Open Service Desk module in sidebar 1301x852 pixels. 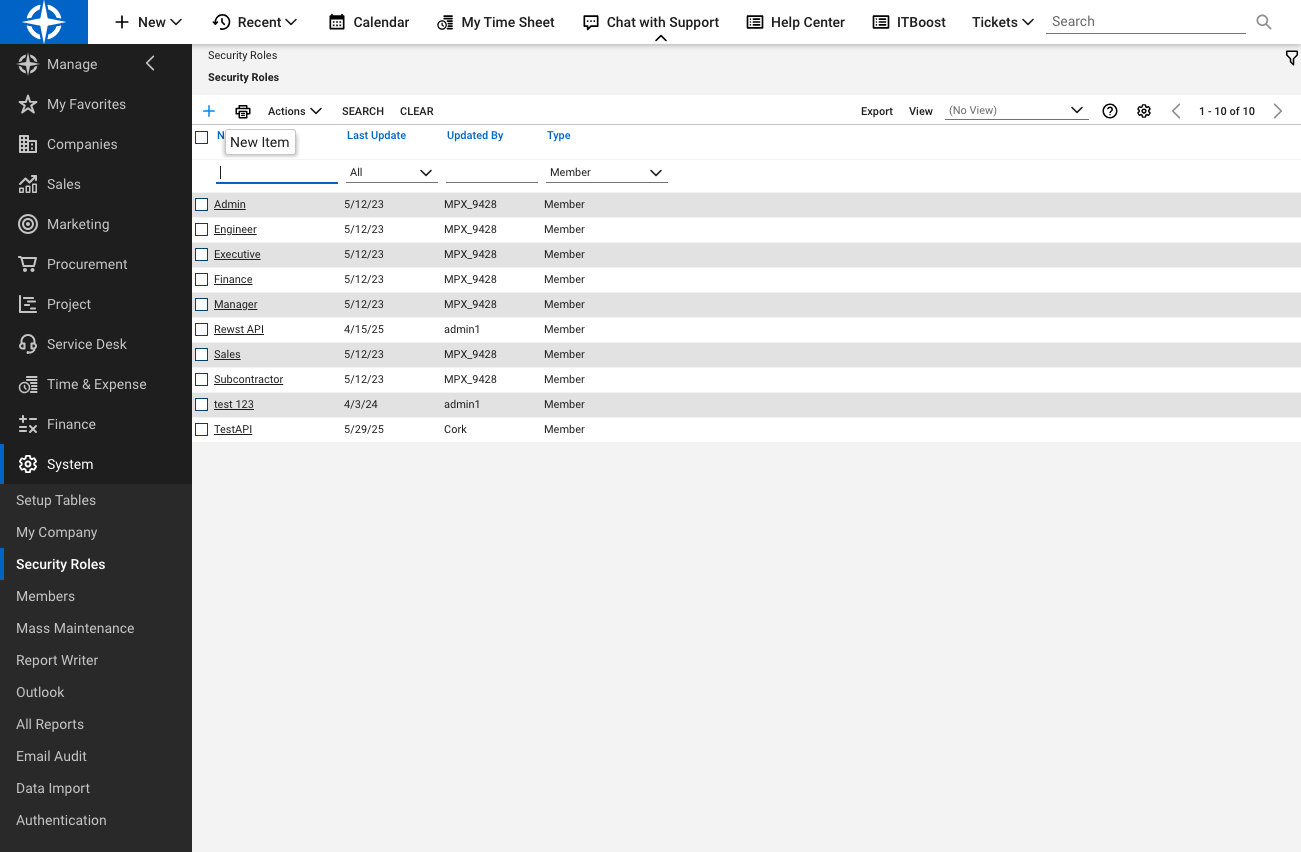(x=87, y=344)
